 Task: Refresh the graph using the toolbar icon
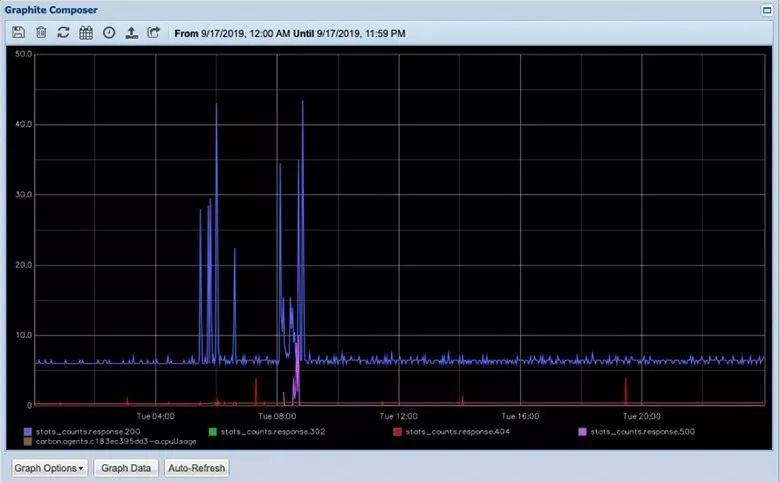[x=63, y=33]
